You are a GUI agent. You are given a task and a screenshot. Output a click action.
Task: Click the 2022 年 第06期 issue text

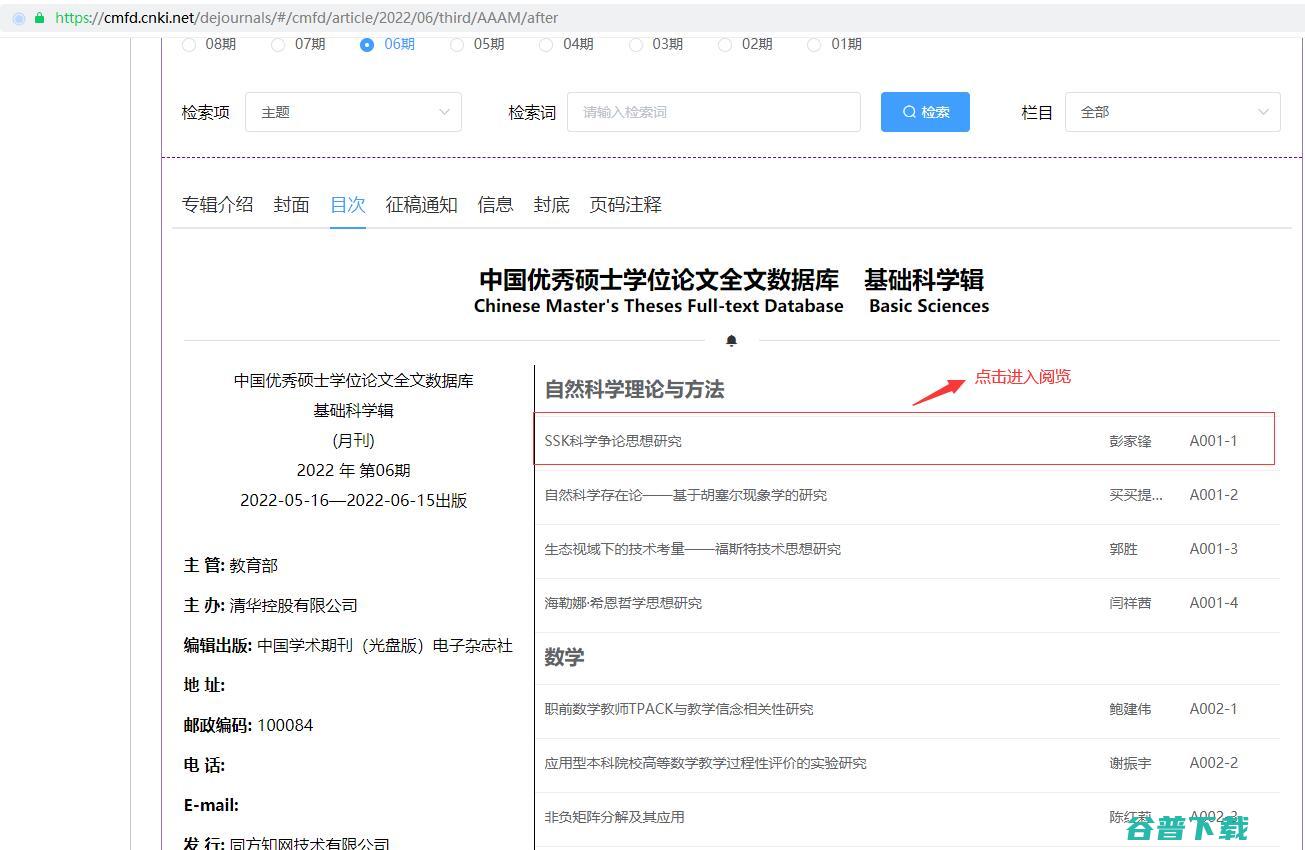[353, 470]
